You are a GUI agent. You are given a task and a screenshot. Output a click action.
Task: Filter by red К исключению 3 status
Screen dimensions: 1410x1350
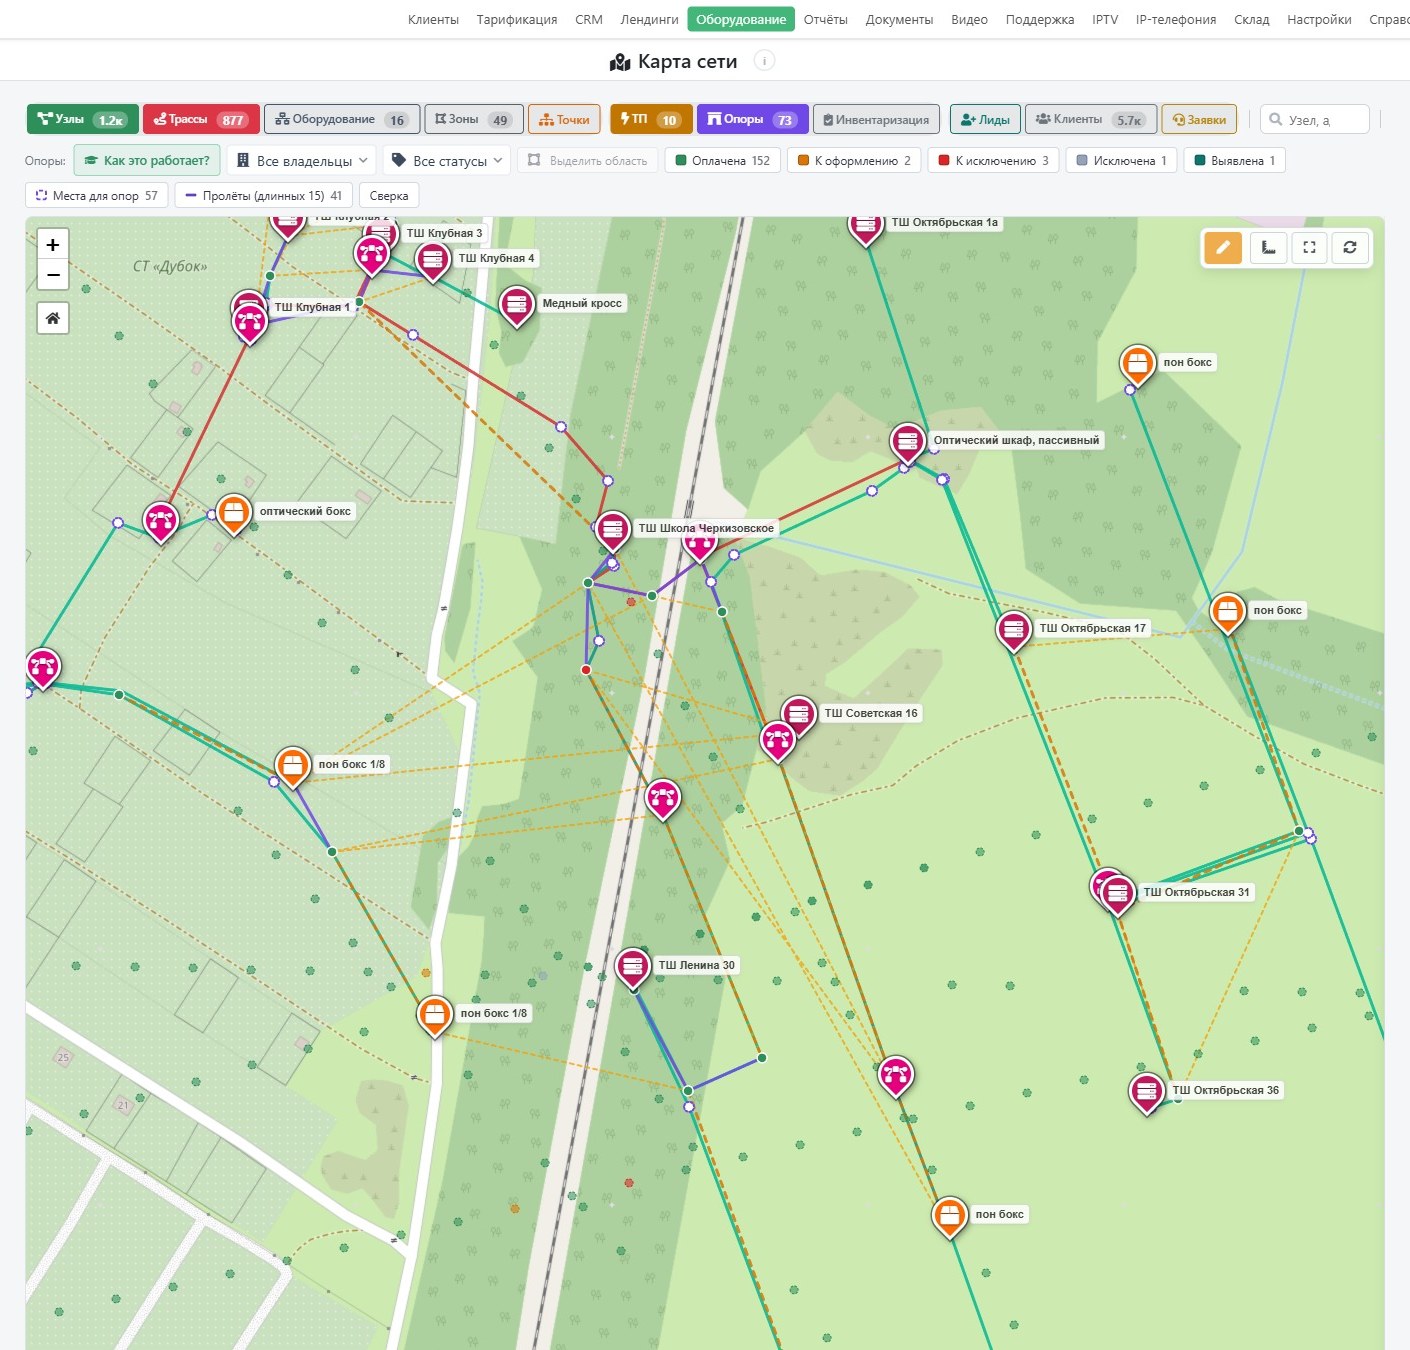(x=993, y=160)
